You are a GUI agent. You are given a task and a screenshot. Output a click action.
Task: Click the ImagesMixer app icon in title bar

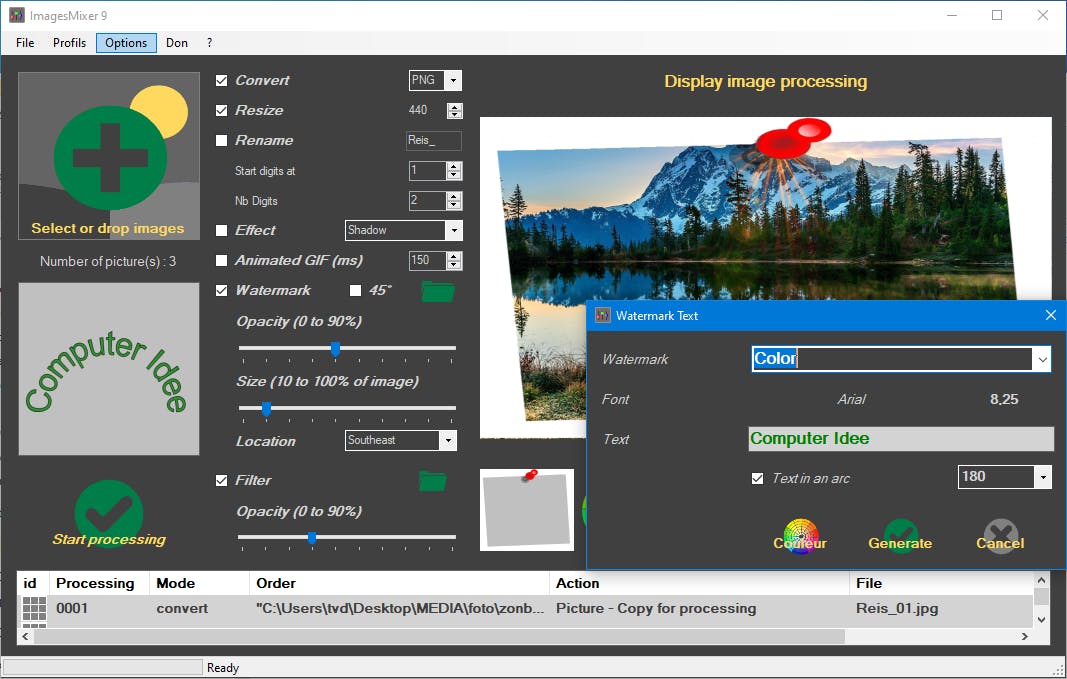[x=16, y=15]
